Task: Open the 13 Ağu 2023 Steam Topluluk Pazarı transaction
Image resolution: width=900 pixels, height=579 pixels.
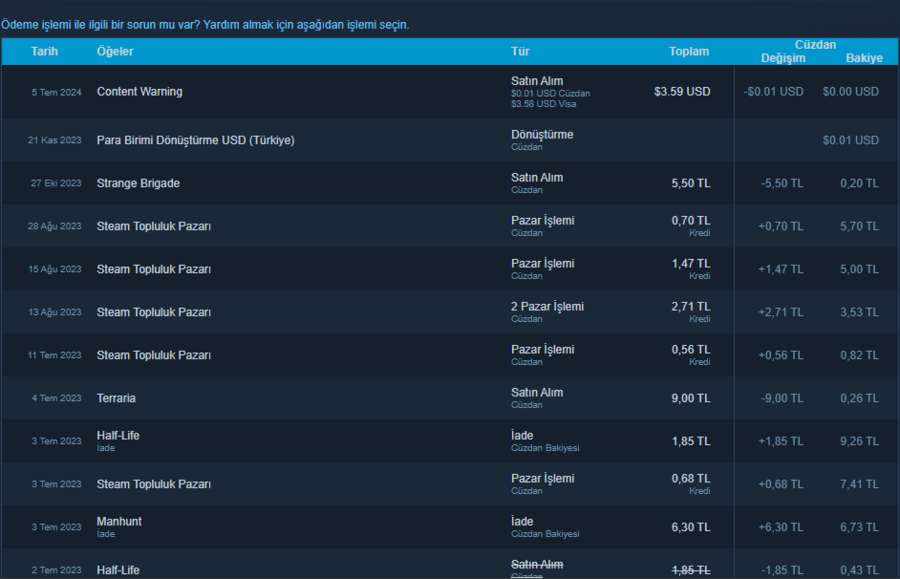Action: click(x=153, y=313)
